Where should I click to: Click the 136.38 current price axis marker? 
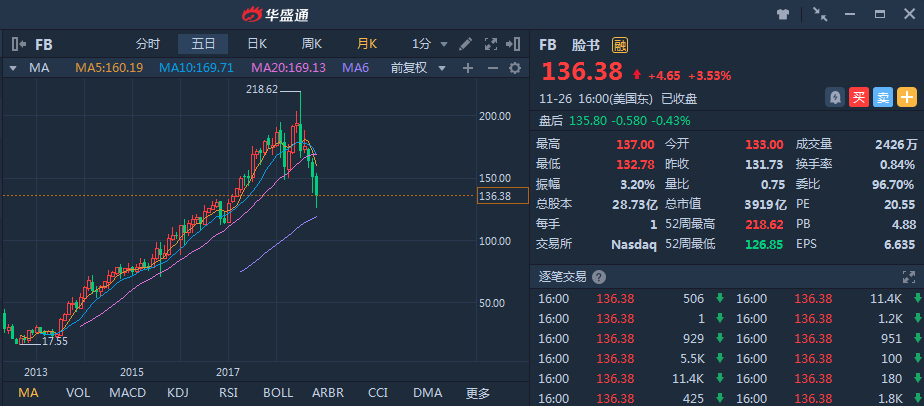tap(503, 196)
